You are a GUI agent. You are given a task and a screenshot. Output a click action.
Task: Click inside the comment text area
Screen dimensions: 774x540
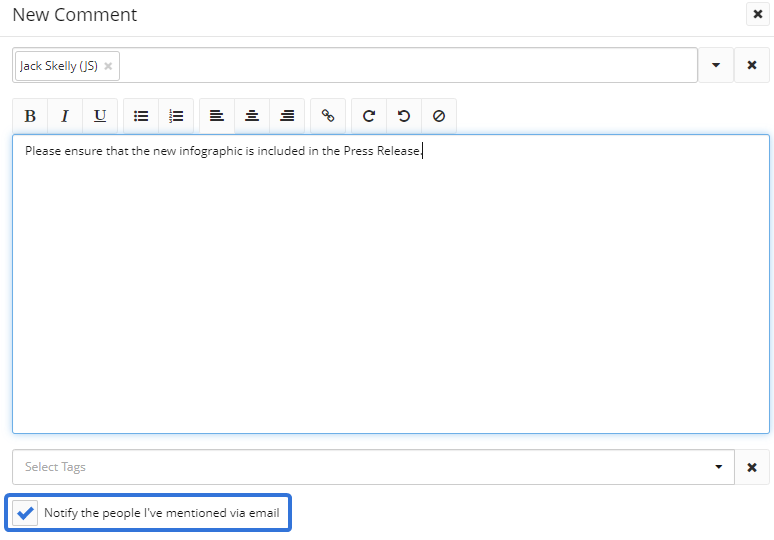[390, 290]
